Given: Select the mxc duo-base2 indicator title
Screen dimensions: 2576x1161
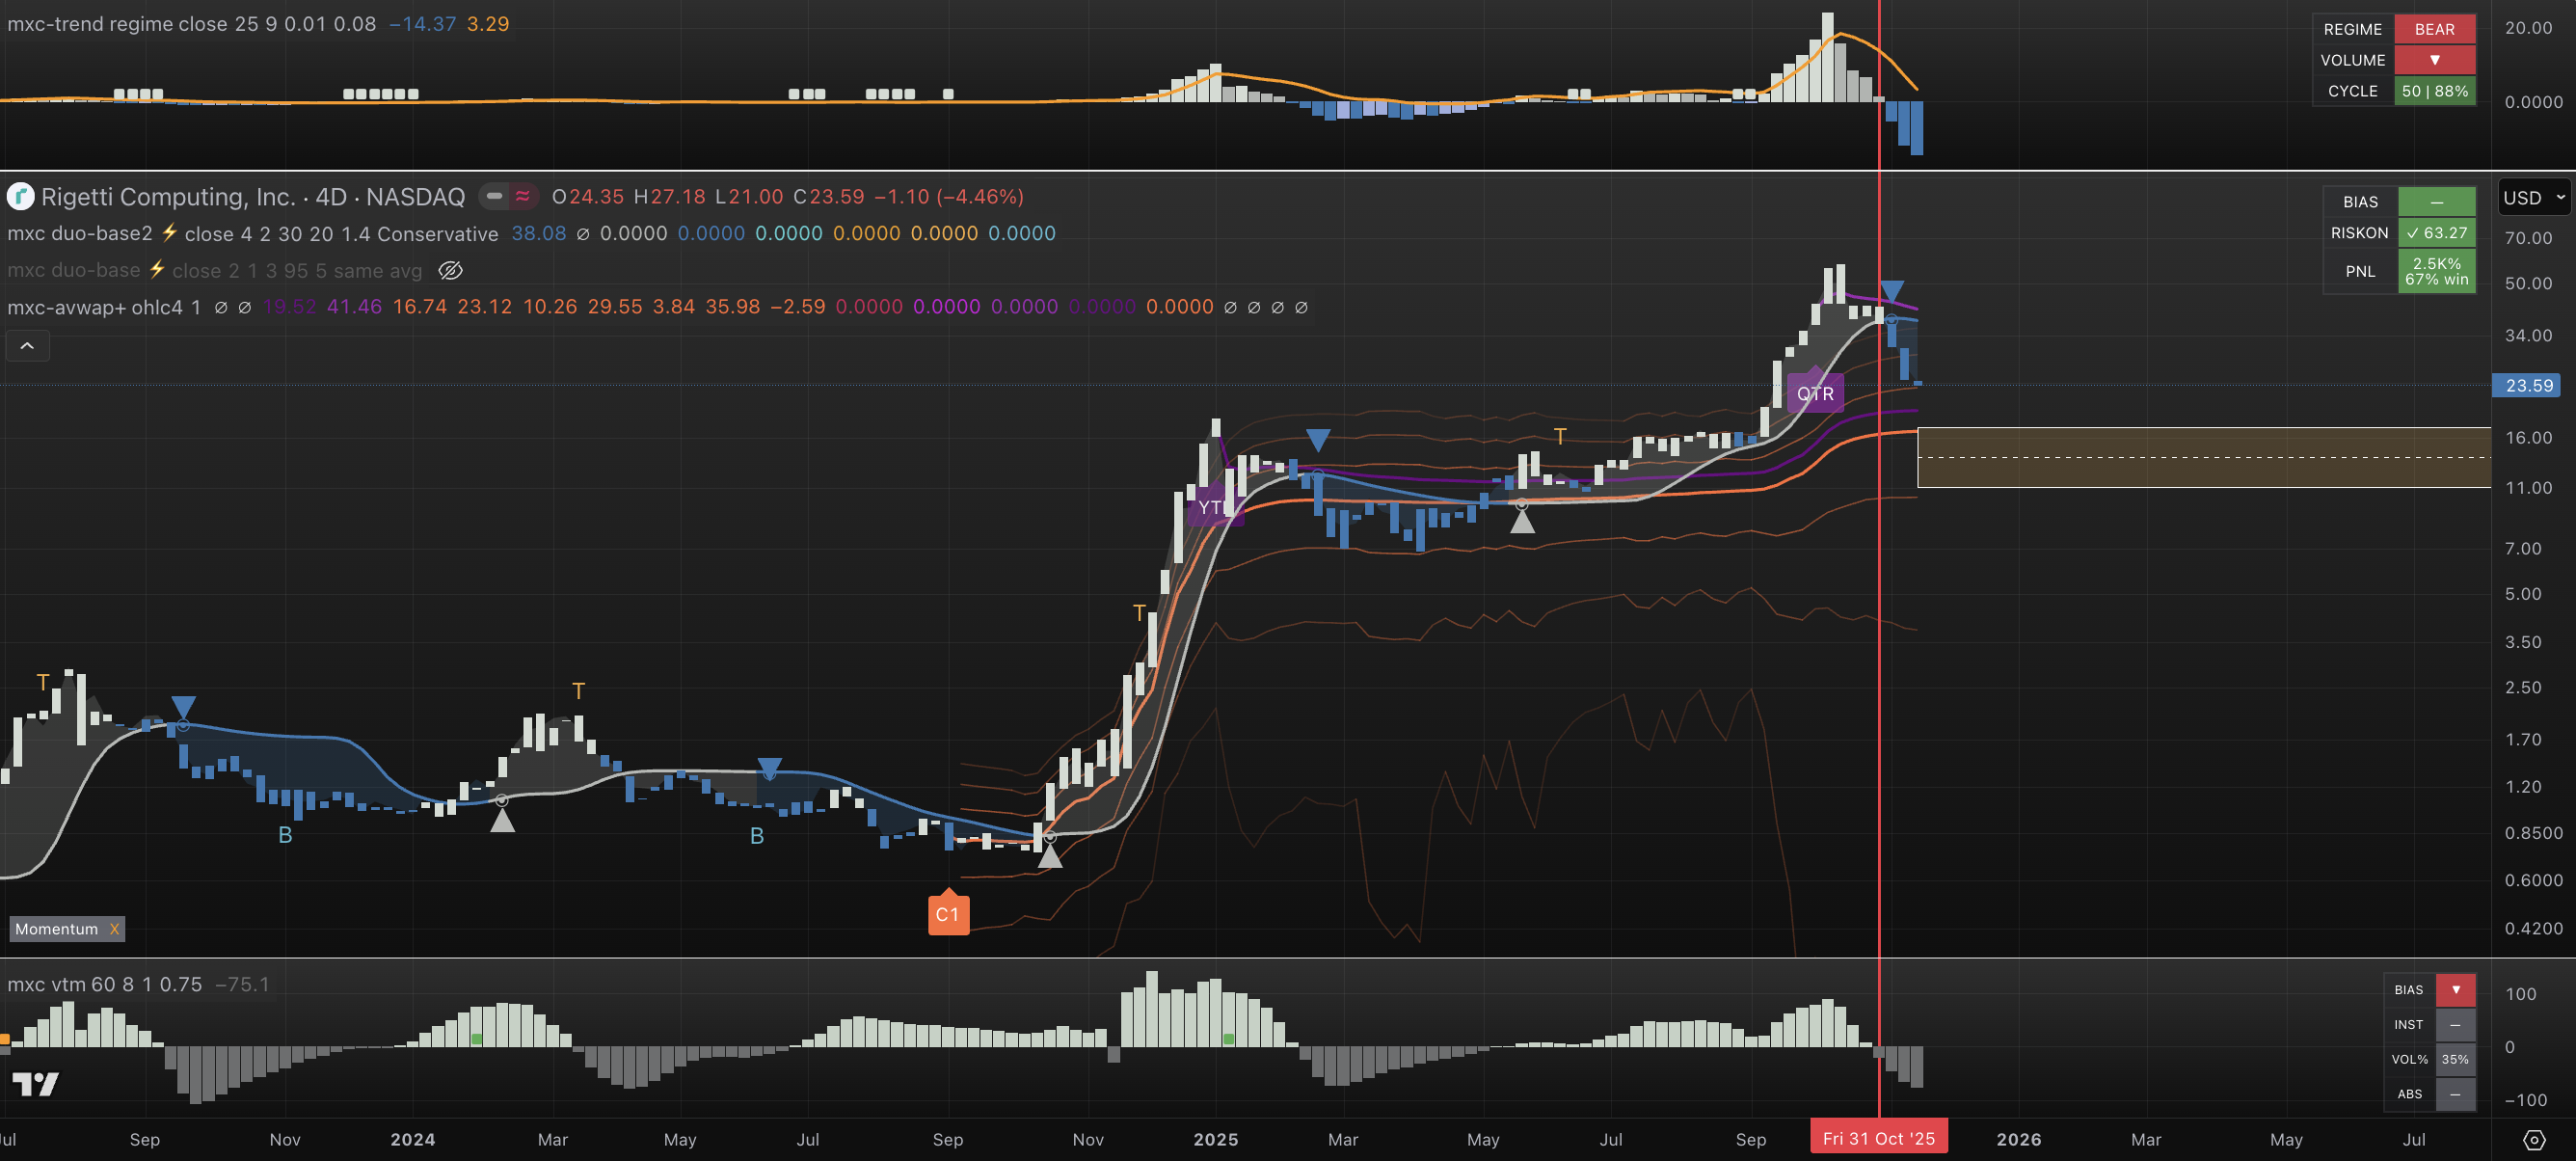Looking at the screenshot, I should [80, 234].
